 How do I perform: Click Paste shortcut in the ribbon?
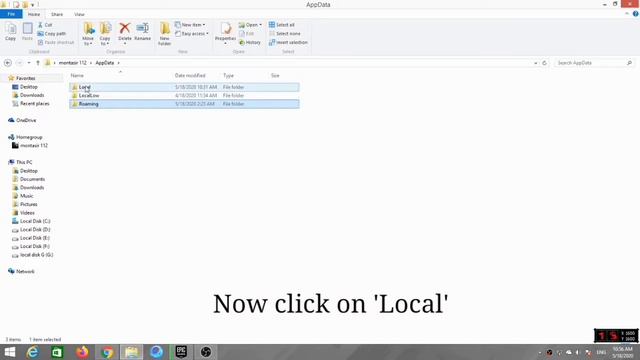click(56, 42)
